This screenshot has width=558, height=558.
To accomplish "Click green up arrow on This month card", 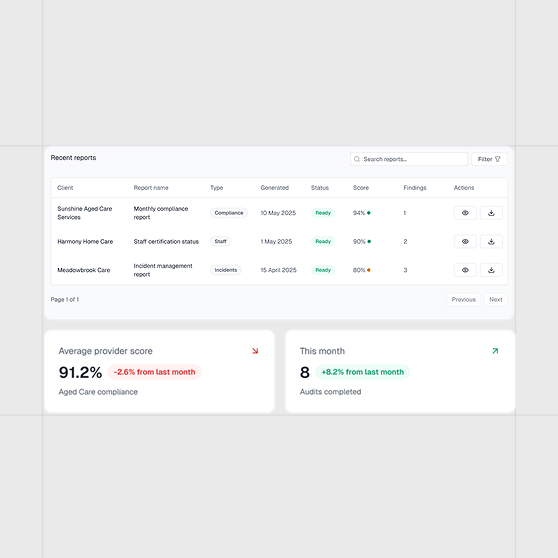I will point(495,351).
